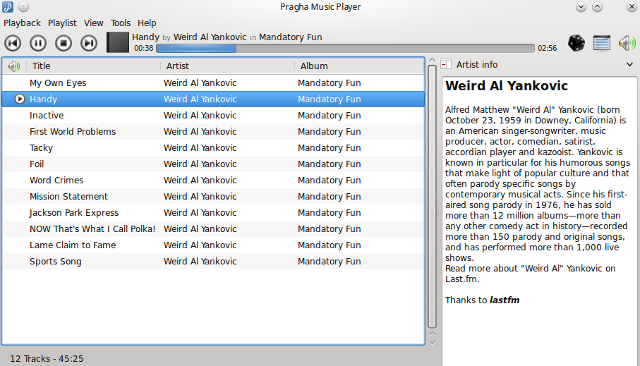Screen dimensions: 640x366
Task: Select NOW That's What I Call Polka!
Action: pyautogui.click(x=213, y=229)
